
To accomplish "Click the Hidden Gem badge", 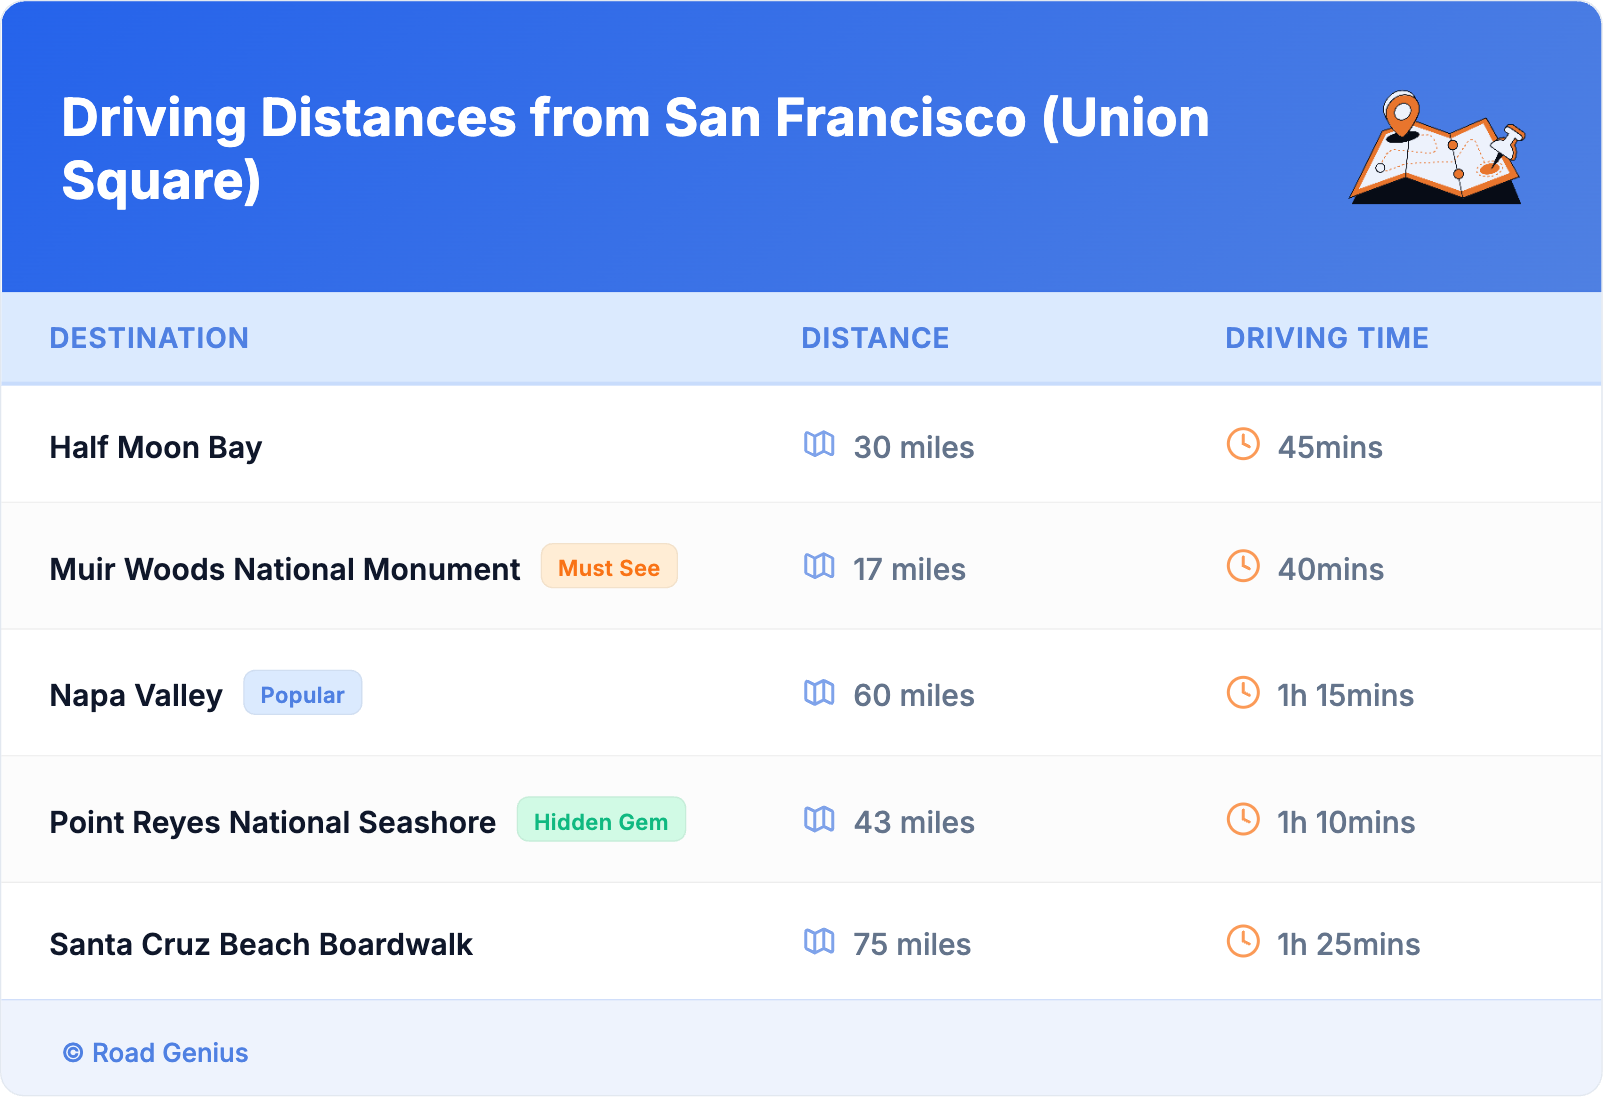I will (601, 821).
